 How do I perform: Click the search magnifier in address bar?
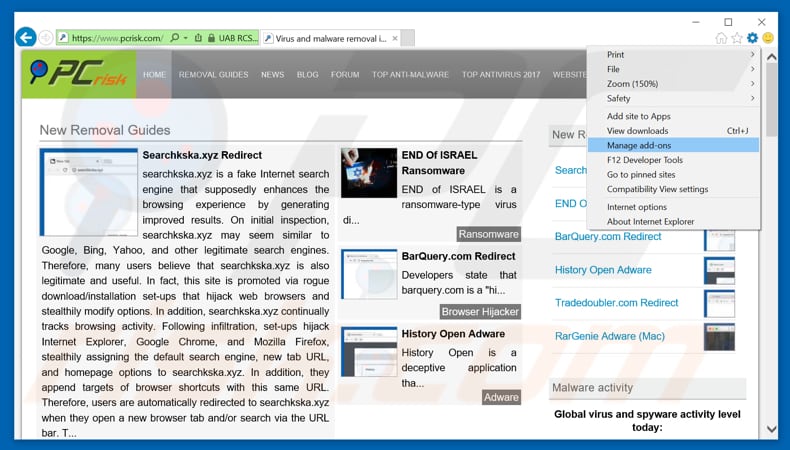coord(174,38)
